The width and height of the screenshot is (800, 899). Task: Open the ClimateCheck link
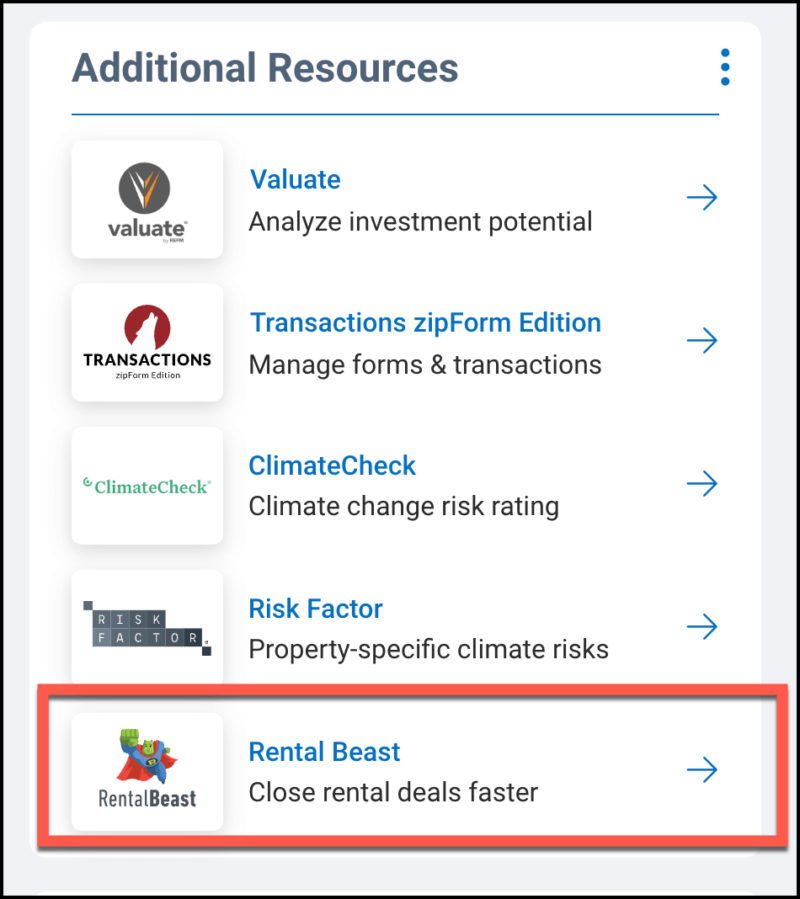(x=331, y=465)
